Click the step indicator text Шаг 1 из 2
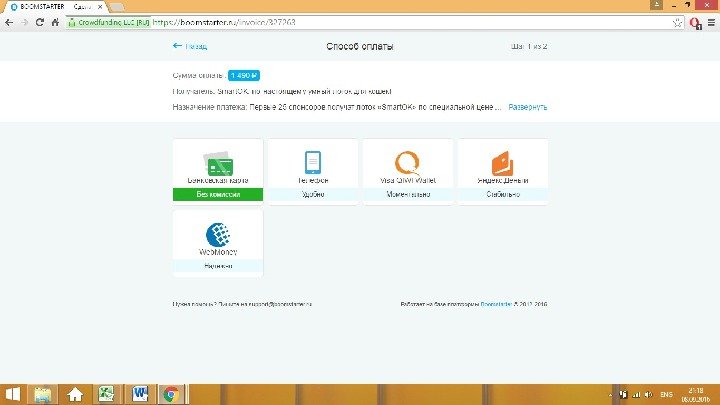Screen dimensions: 720x405 click(x=529, y=46)
